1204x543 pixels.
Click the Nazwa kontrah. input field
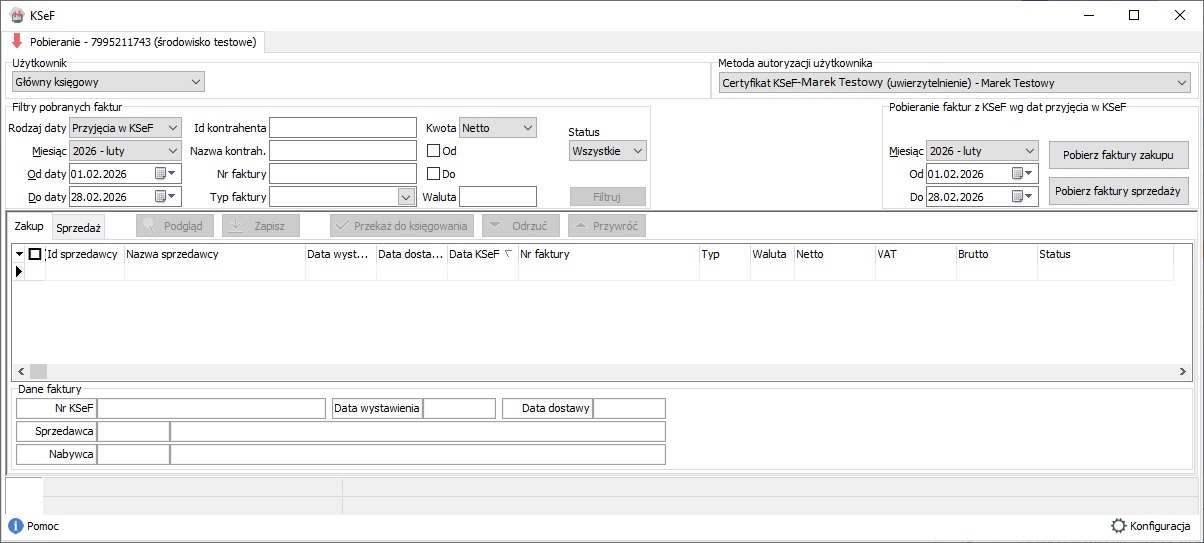pos(342,151)
